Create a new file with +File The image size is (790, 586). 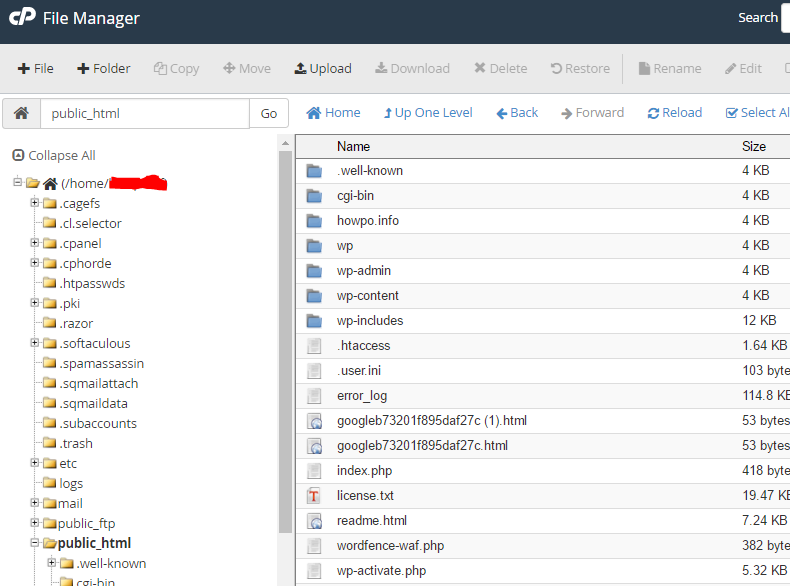(x=36, y=68)
